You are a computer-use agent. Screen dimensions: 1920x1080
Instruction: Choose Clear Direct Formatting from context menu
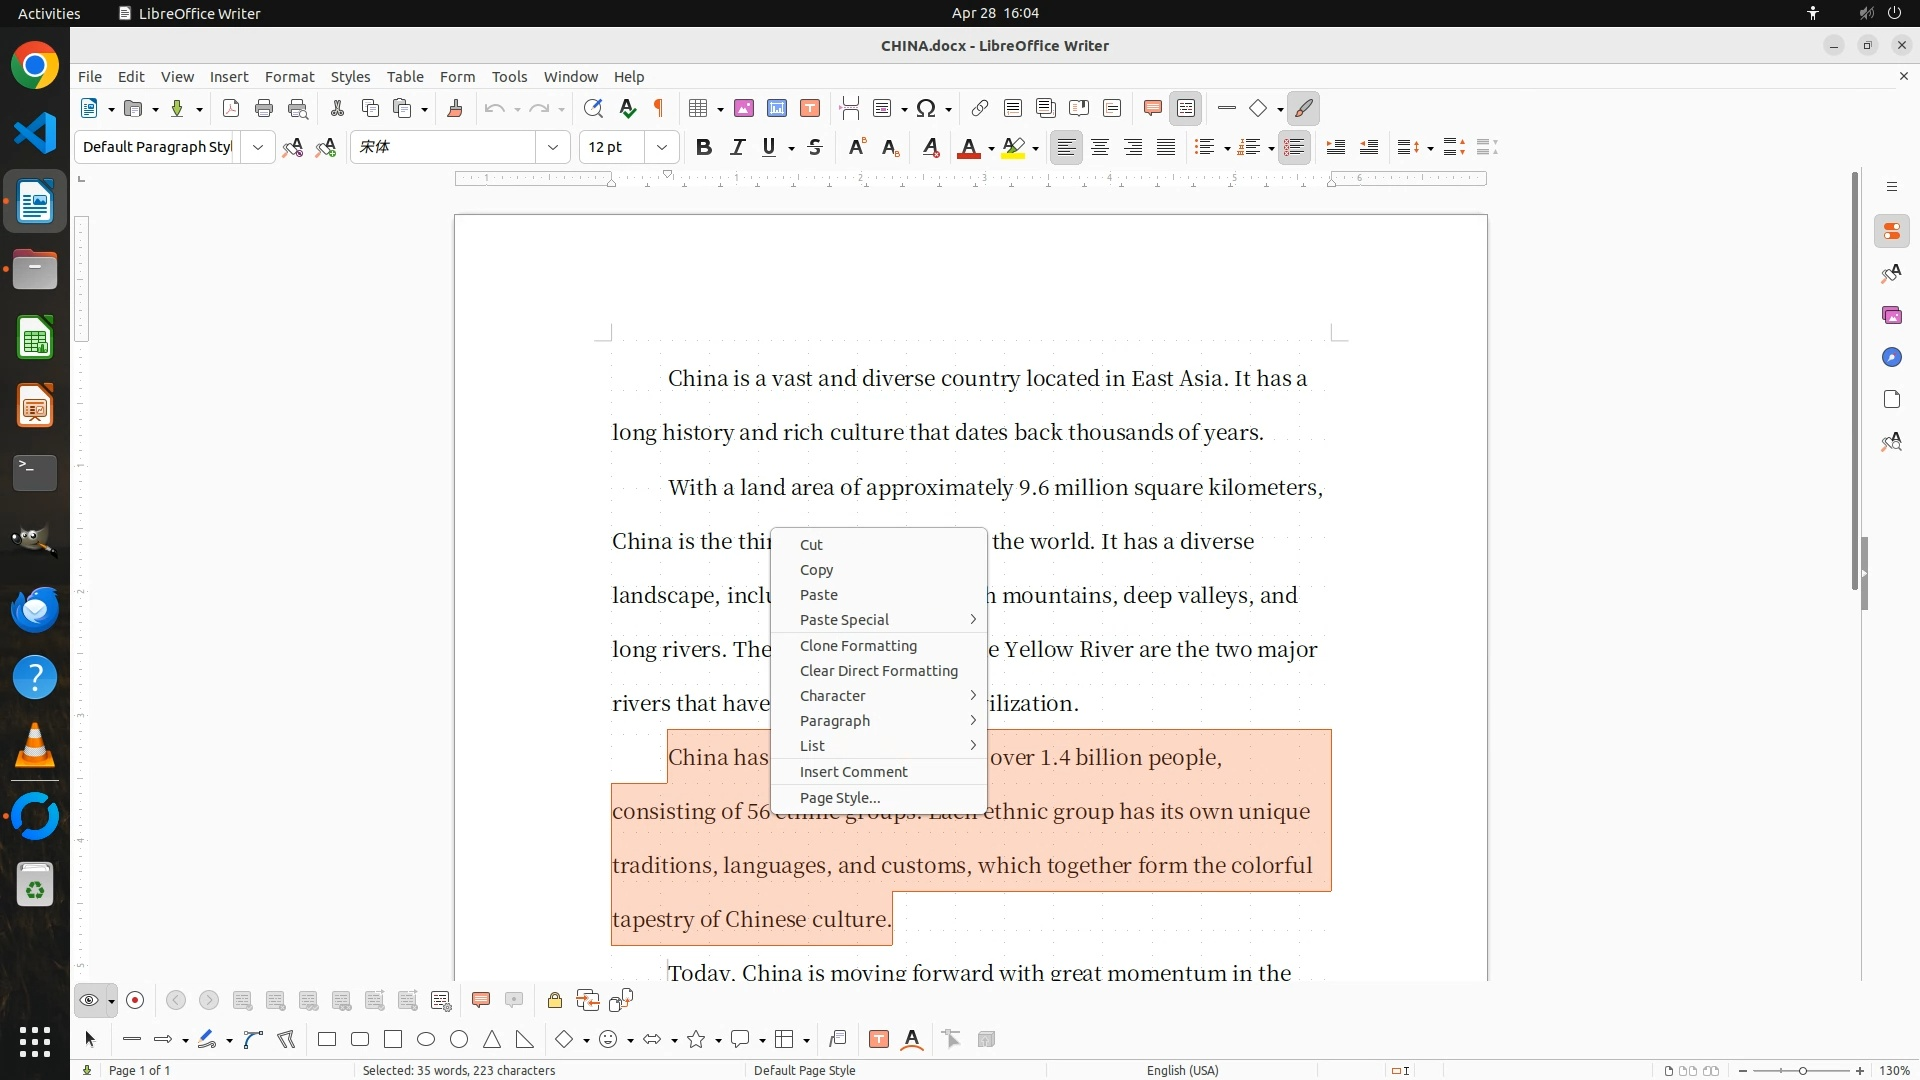(878, 671)
